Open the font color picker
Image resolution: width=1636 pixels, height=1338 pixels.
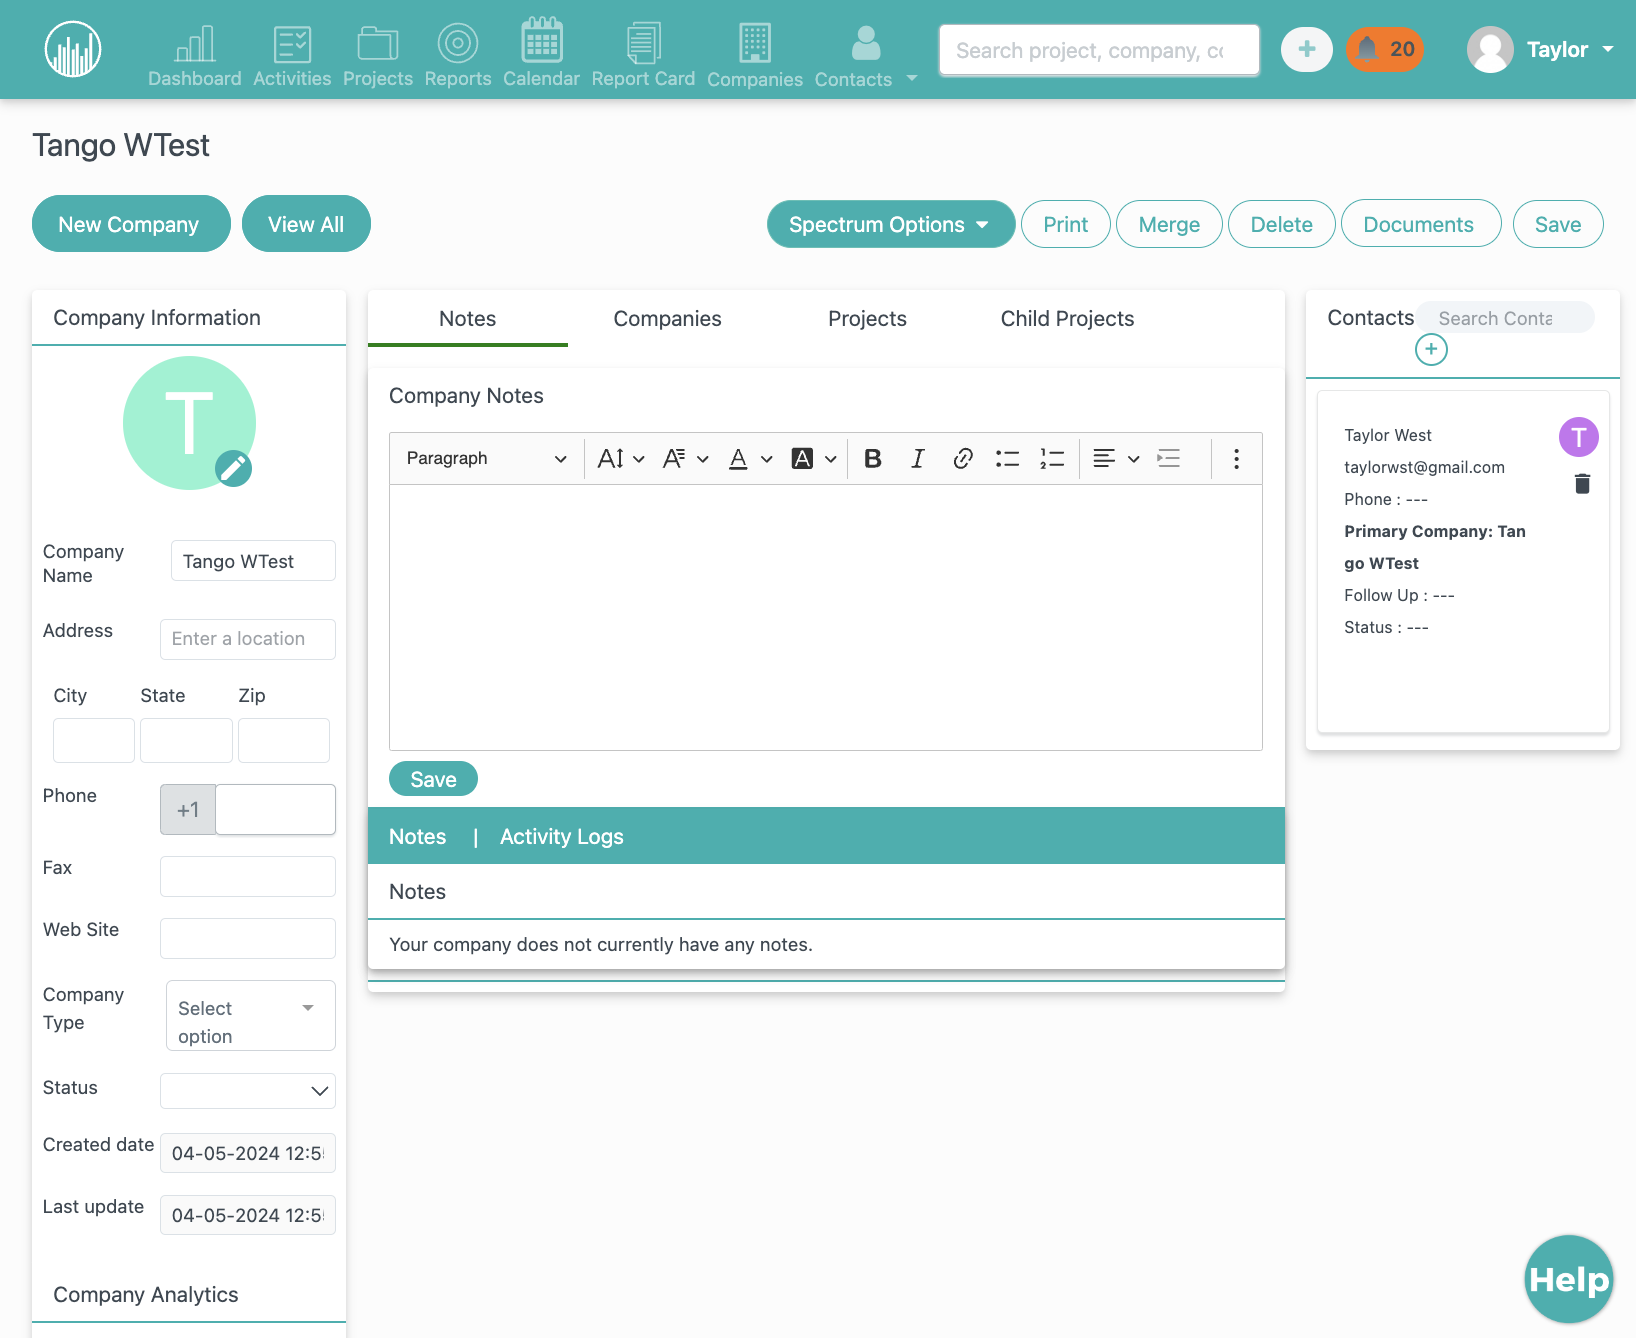tap(751, 458)
